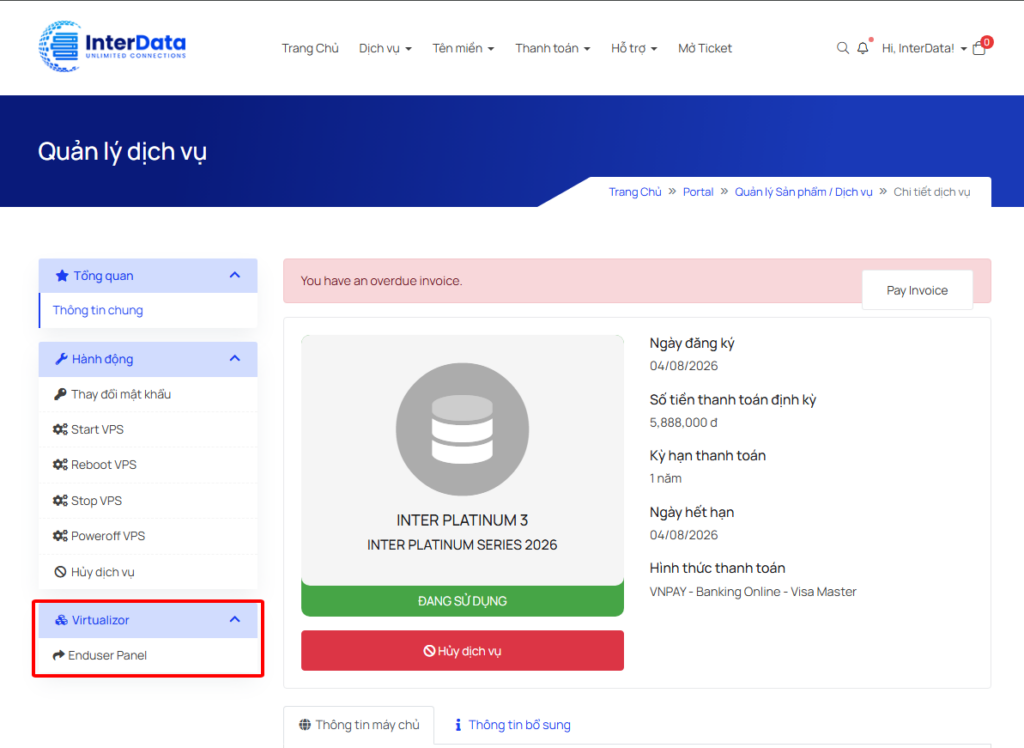This screenshot has height=748, width=1024.
Task: Click the key icon for Thay đổi mật khẩu
Action: click(x=60, y=394)
